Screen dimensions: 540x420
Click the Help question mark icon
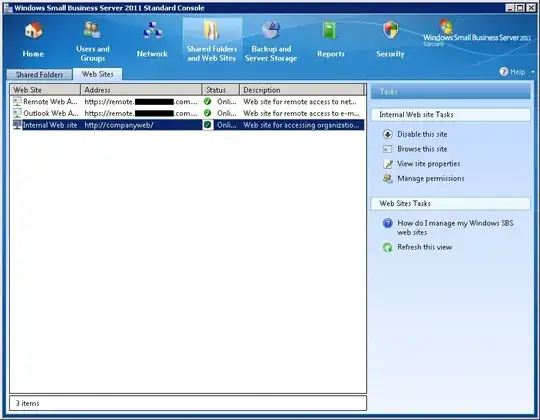[x=504, y=72]
